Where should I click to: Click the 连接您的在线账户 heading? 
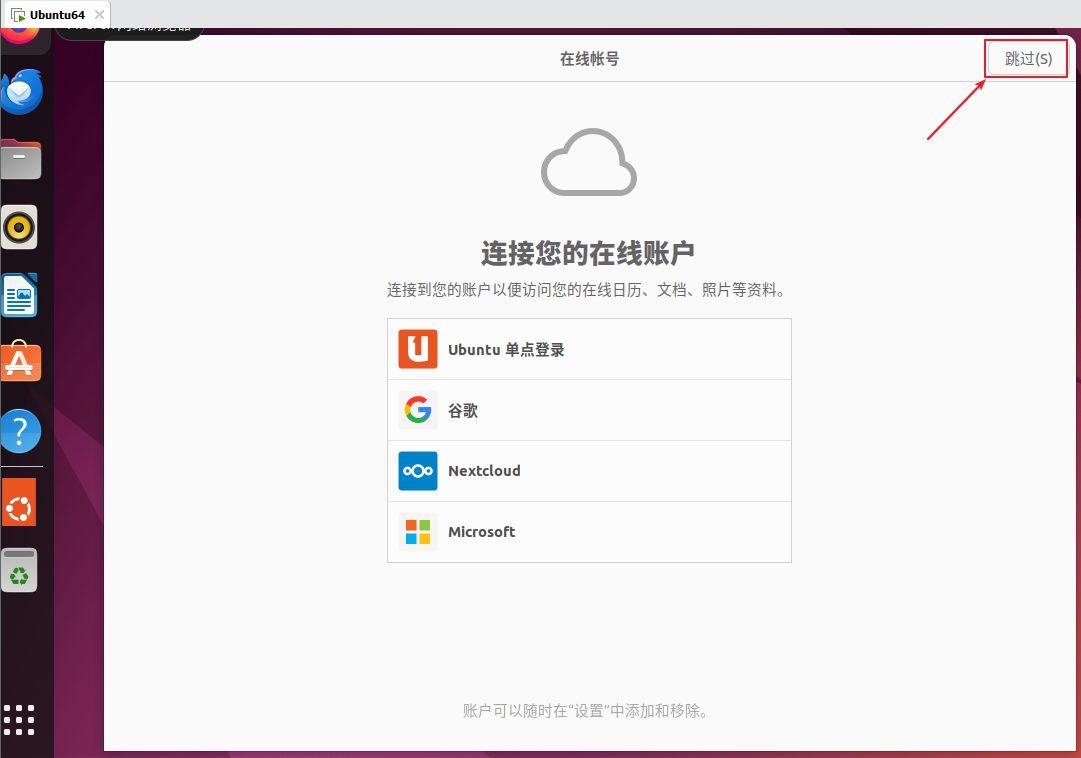click(588, 253)
